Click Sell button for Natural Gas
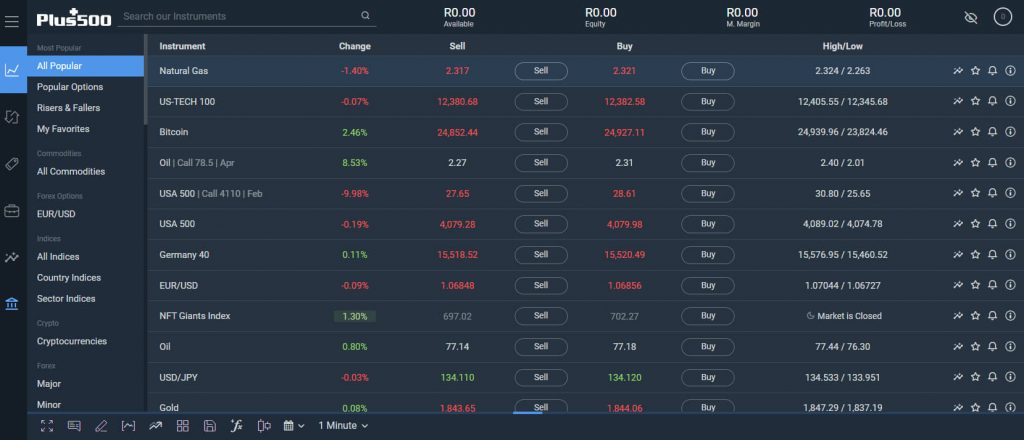 [x=541, y=71]
